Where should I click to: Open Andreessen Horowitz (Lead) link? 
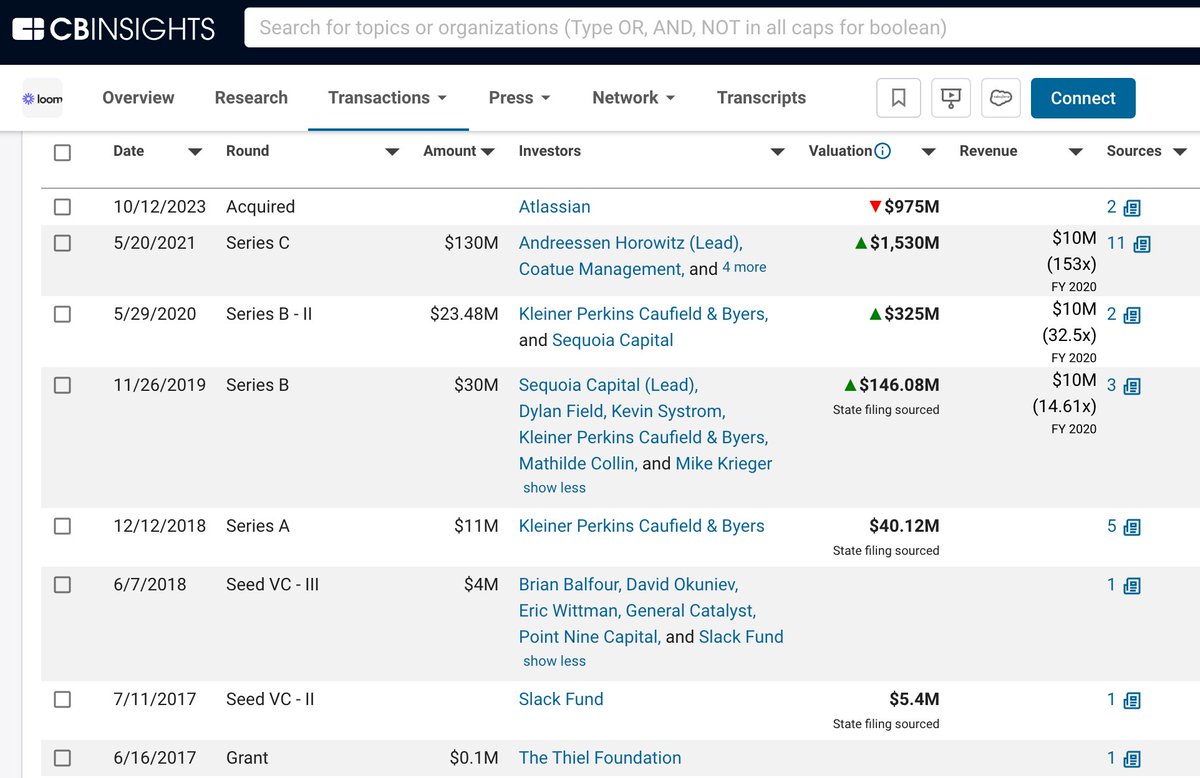[630, 243]
